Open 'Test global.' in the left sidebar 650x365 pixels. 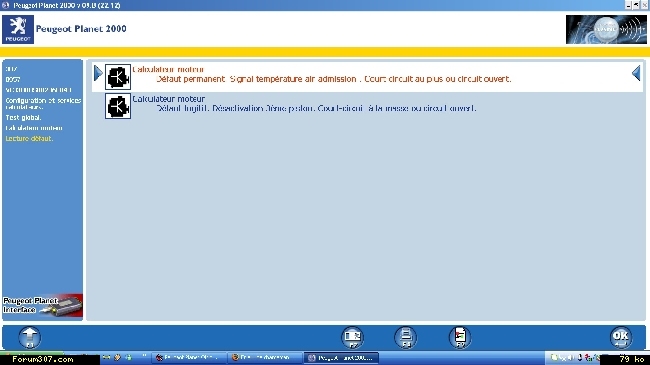23,118
